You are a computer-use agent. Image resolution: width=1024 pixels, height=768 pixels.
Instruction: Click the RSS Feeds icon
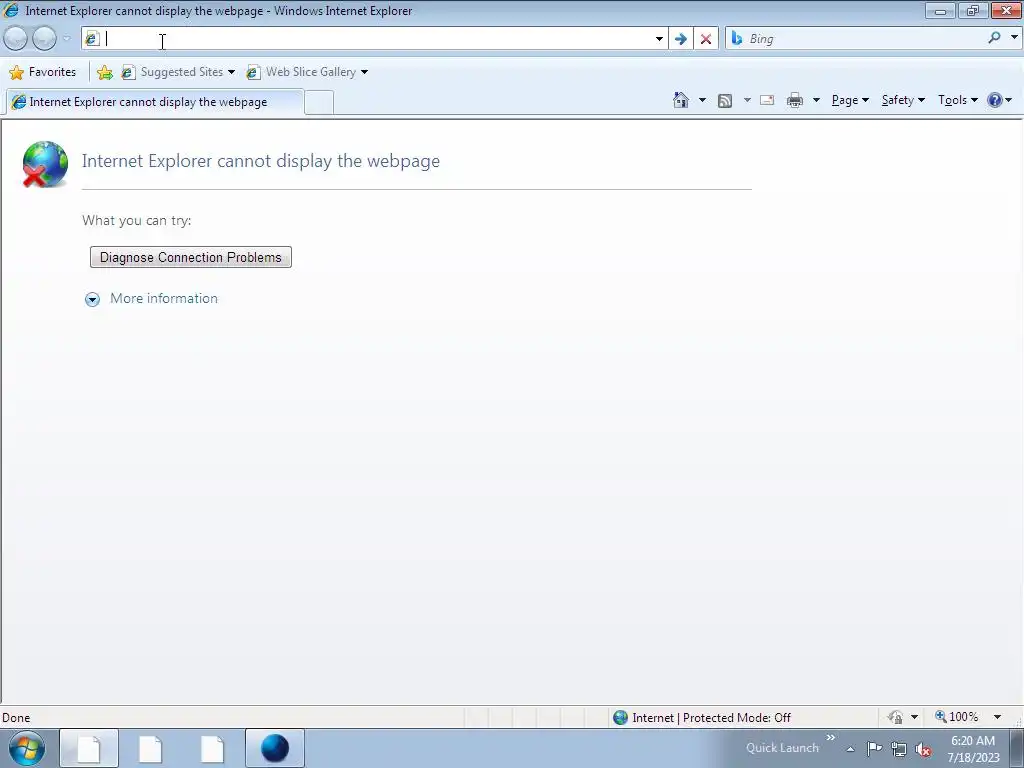tap(725, 100)
